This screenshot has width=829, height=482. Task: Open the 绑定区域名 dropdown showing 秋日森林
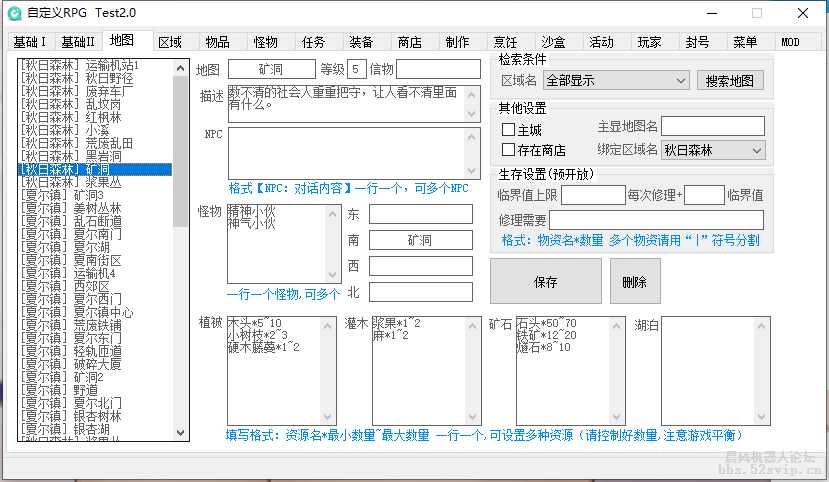pyautogui.click(x=713, y=150)
